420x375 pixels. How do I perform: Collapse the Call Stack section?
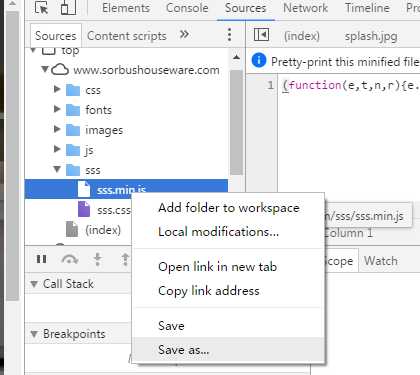pos(34,284)
